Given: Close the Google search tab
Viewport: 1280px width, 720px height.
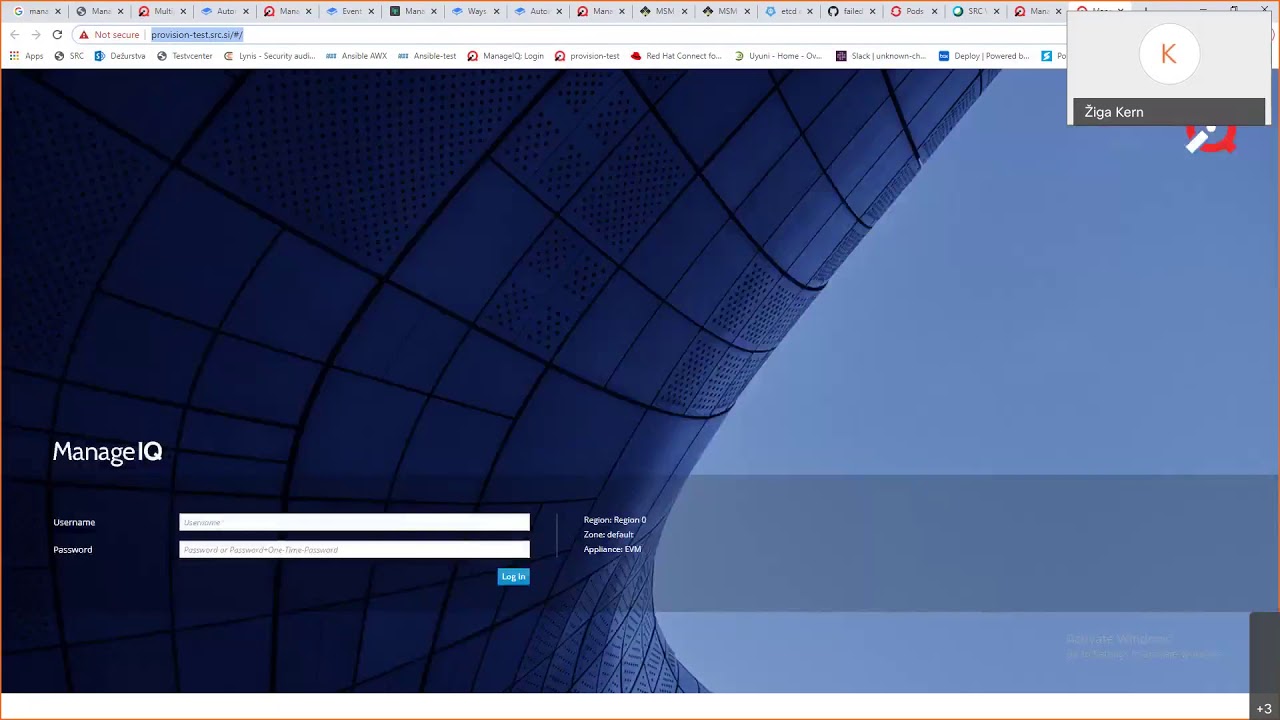Looking at the screenshot, I should (58, 12).
